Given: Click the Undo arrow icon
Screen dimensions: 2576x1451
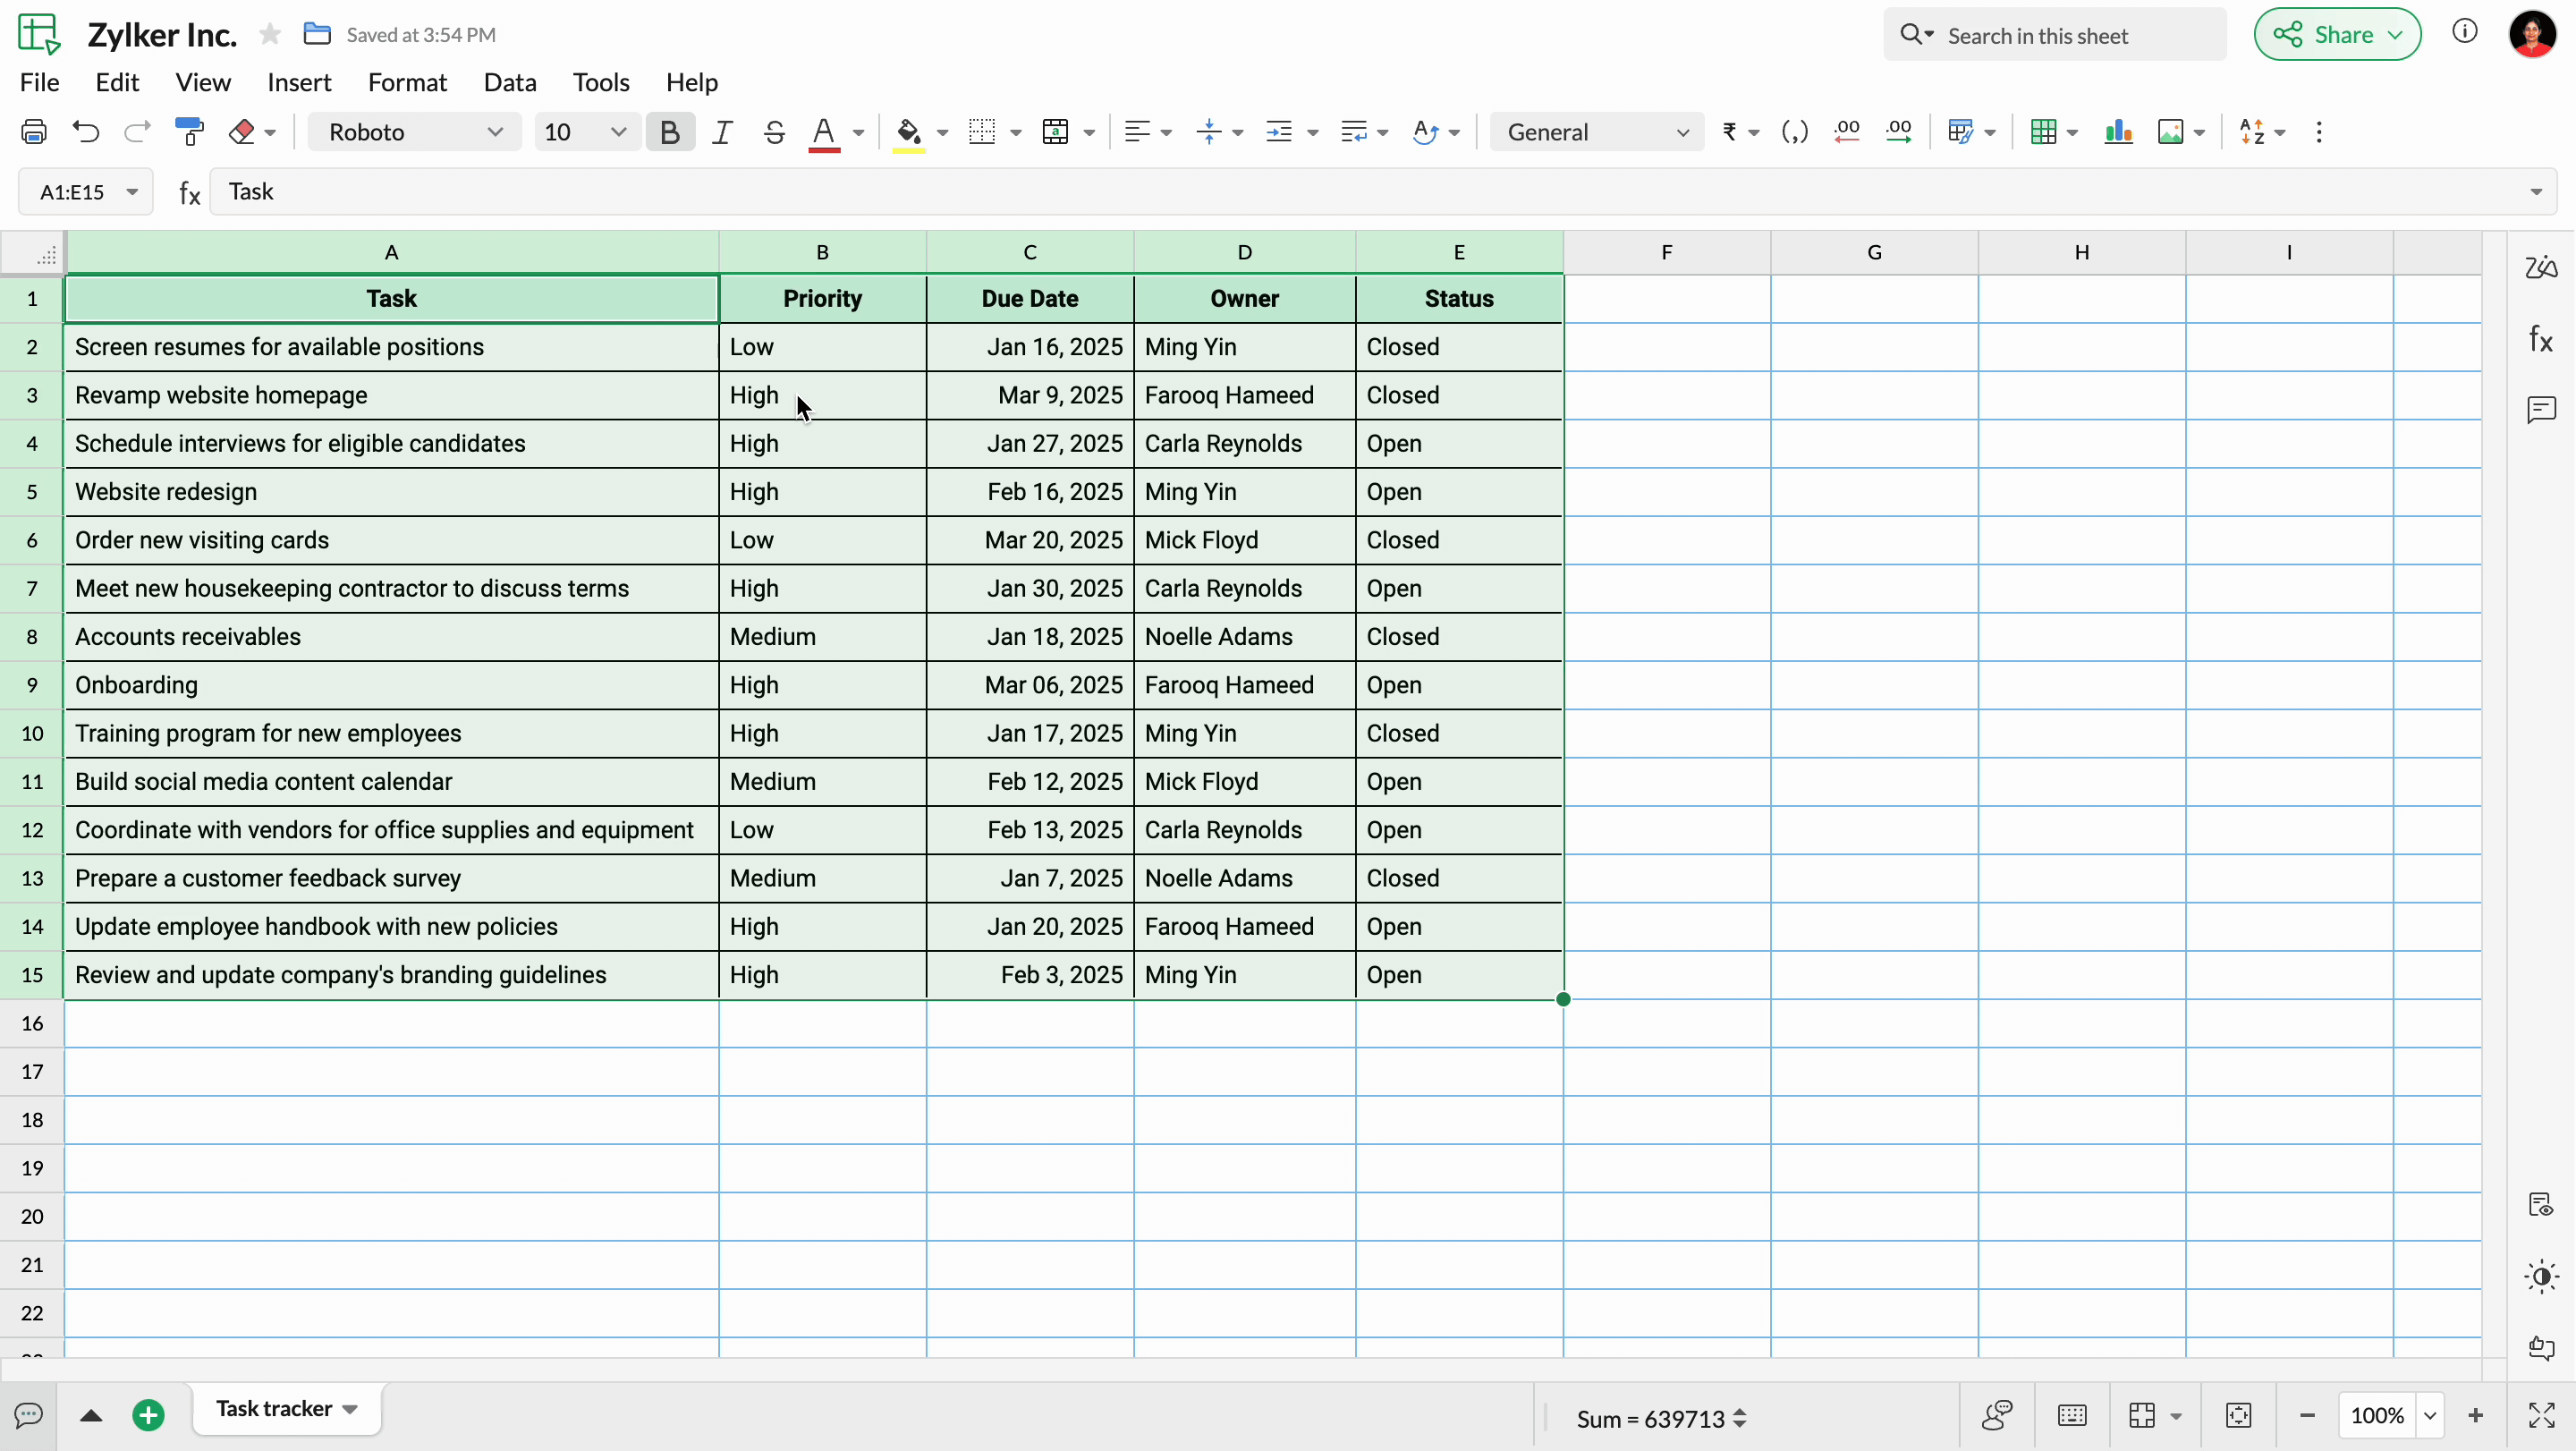Looking at the screenshot, I should [86, 132].
